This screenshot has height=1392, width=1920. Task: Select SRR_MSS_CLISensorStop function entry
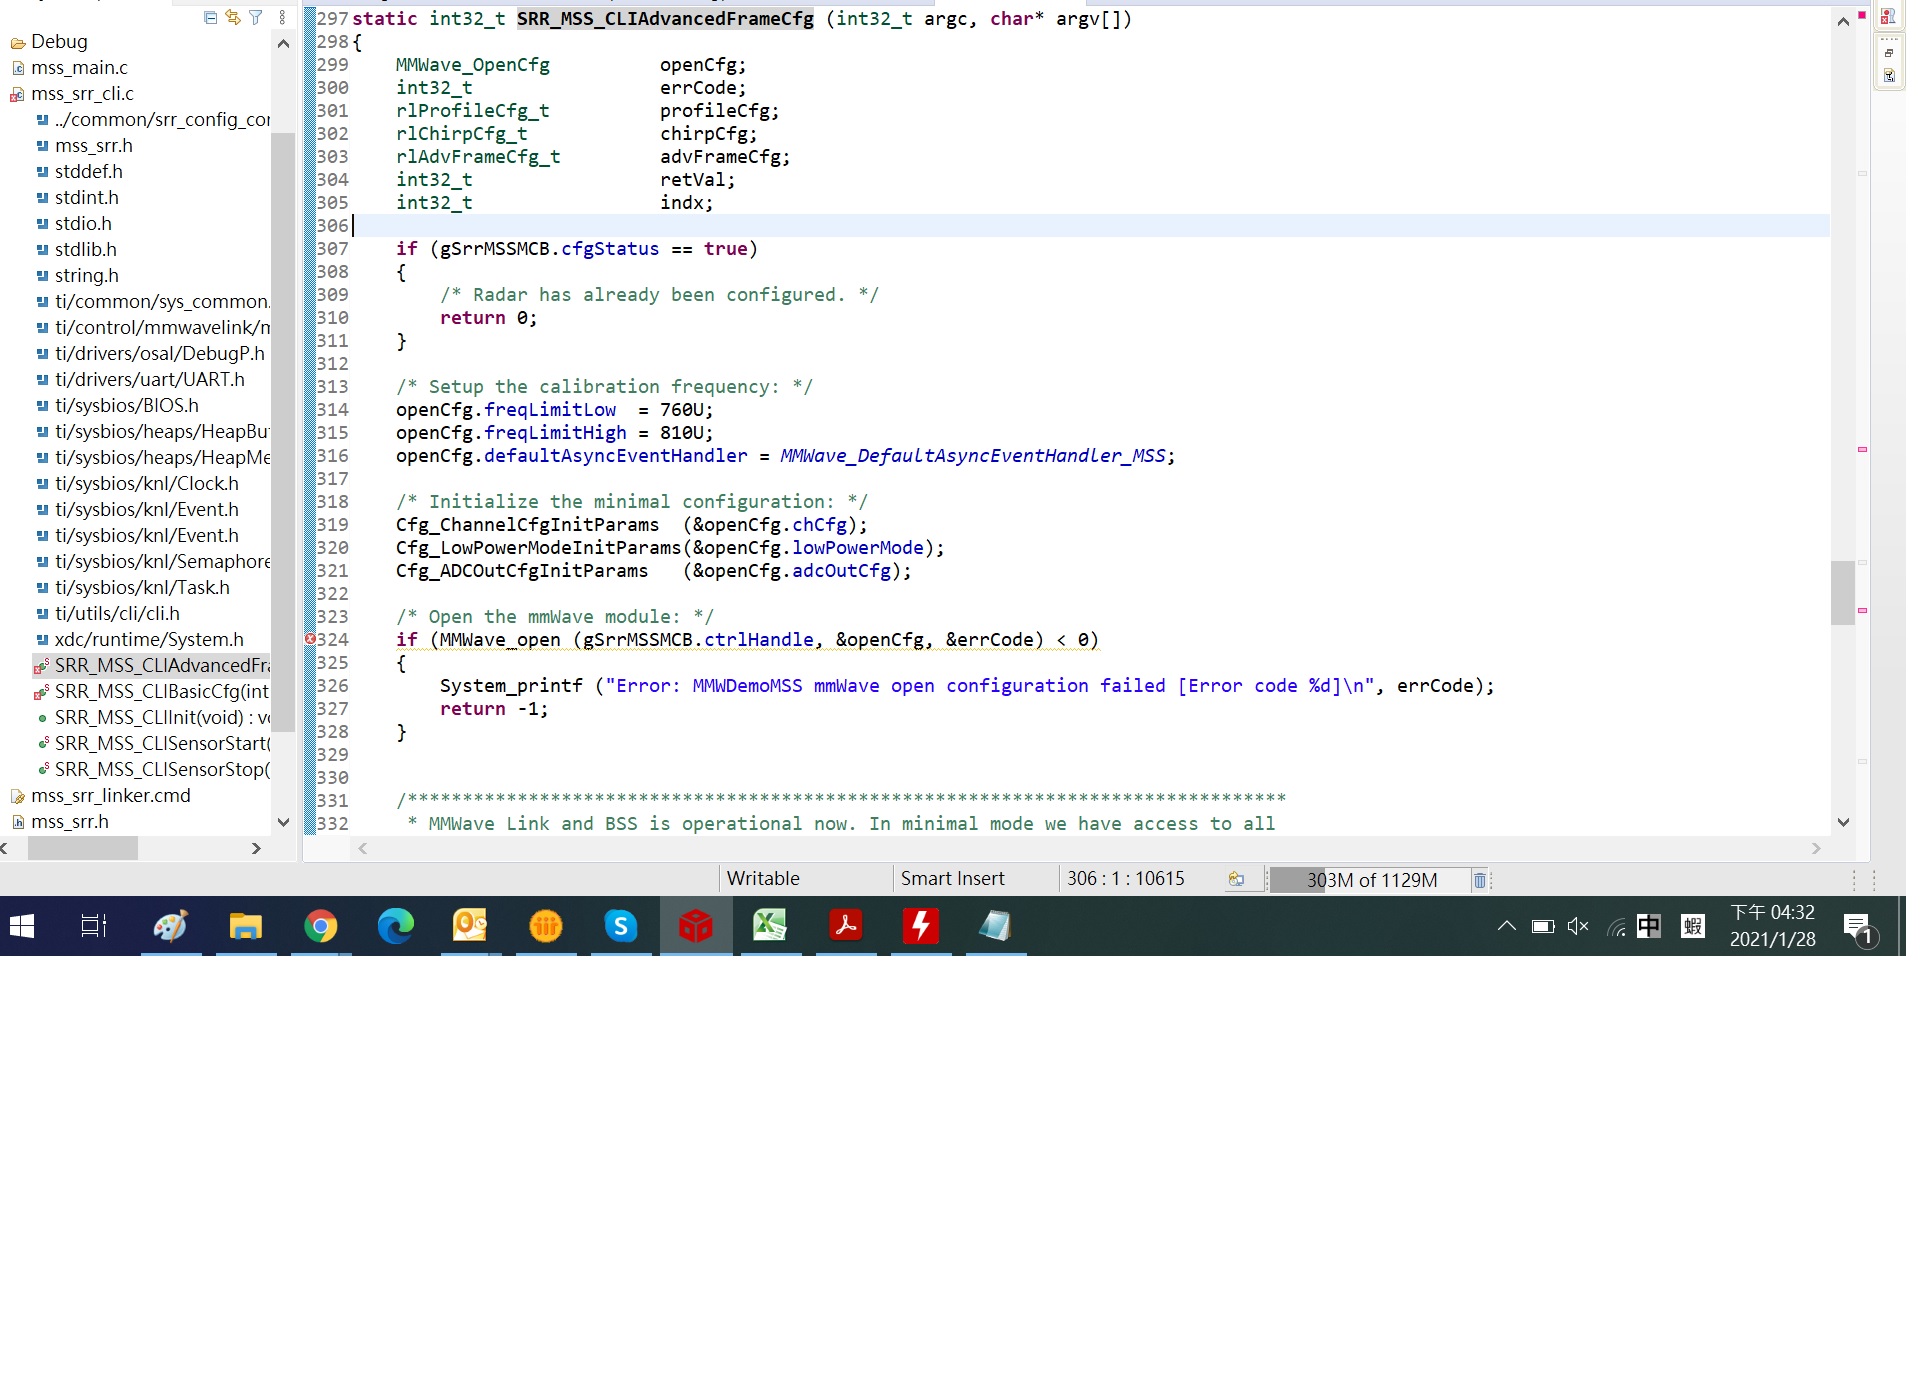click(x=152, y=770)
